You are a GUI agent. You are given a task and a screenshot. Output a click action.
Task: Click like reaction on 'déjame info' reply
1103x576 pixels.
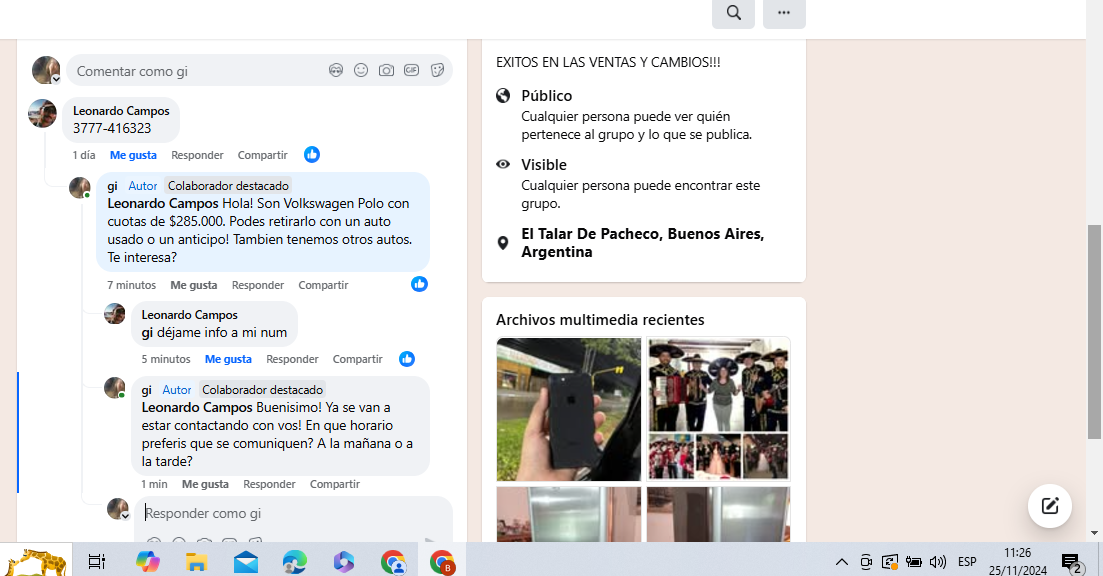click(407, 359)
